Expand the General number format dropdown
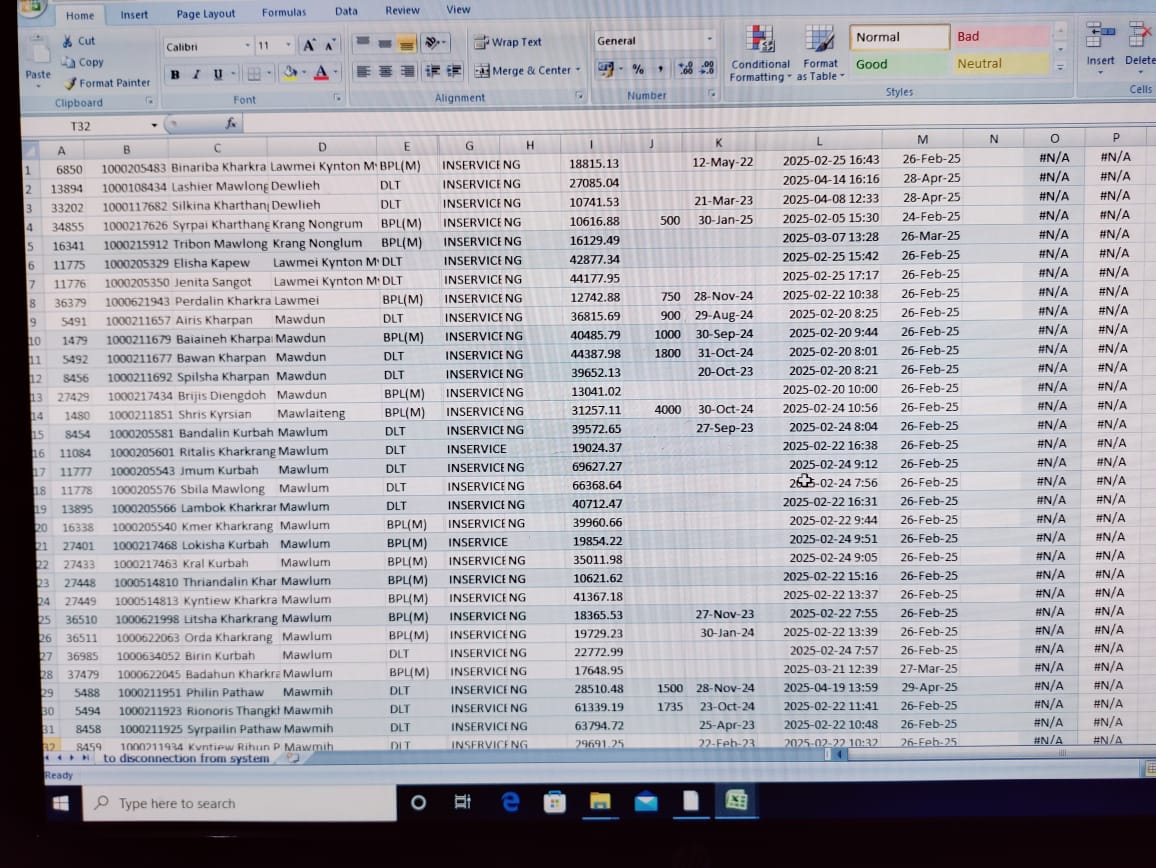The height and width of the screenshot is (868, 1156). point(709,41)
